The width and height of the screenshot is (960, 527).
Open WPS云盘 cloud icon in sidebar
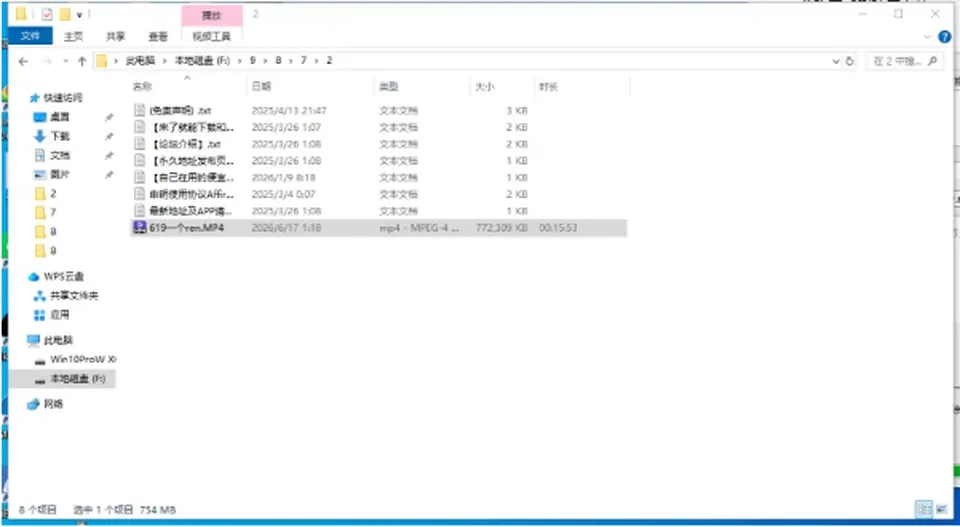[34, 277]
